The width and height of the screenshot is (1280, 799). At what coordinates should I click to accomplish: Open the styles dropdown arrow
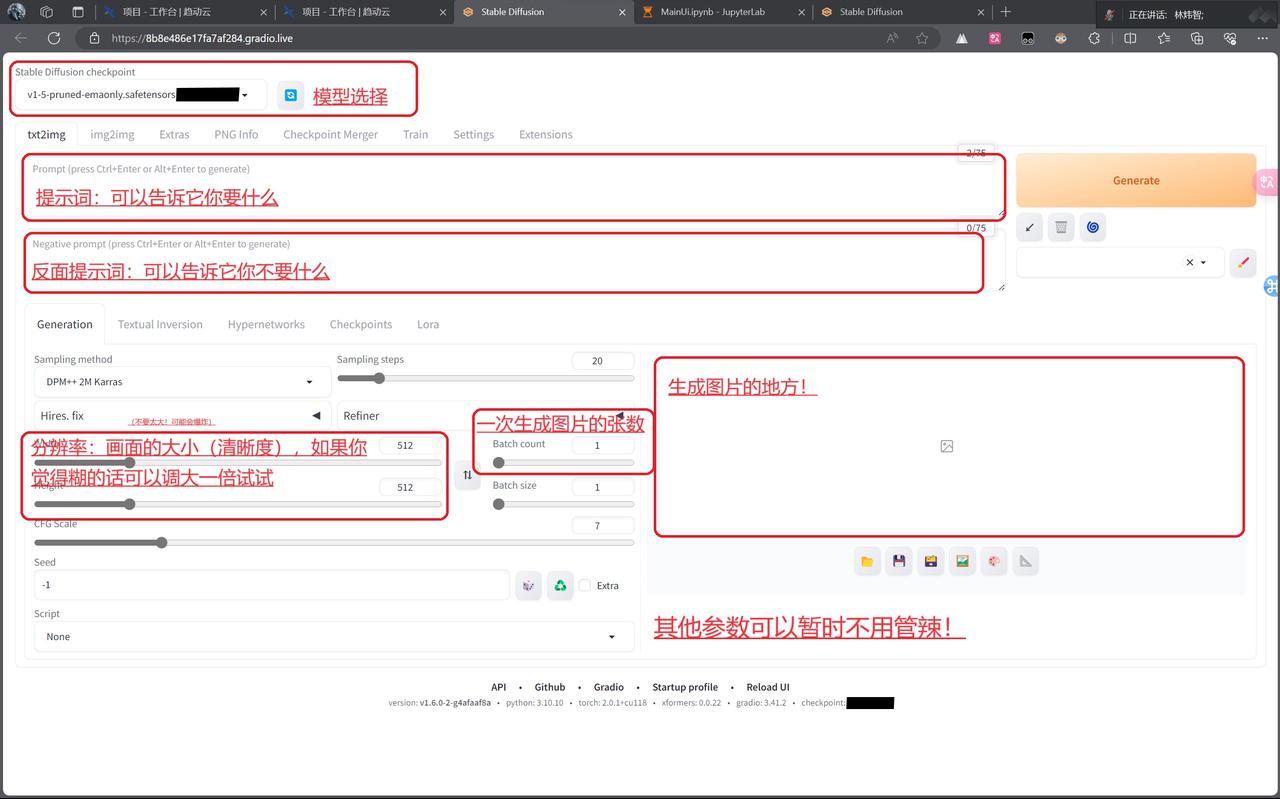[1204, 262]
